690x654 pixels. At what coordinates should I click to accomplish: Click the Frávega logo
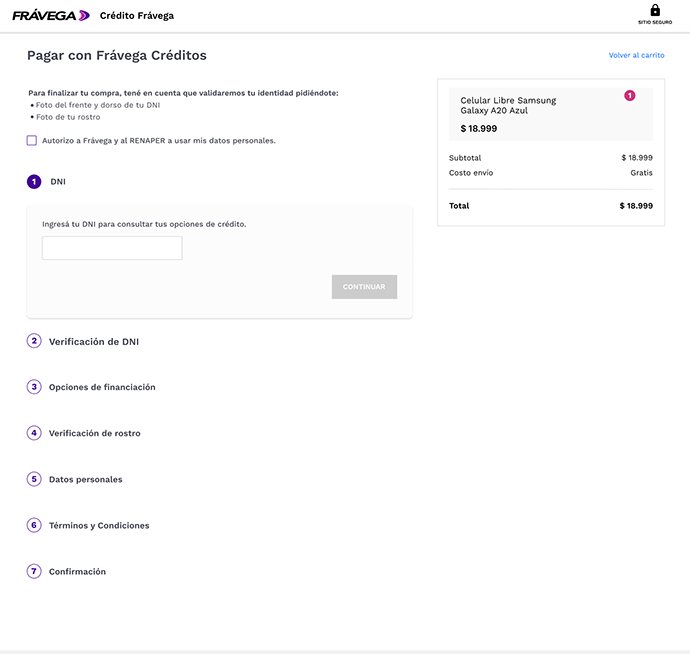[51, 16]
